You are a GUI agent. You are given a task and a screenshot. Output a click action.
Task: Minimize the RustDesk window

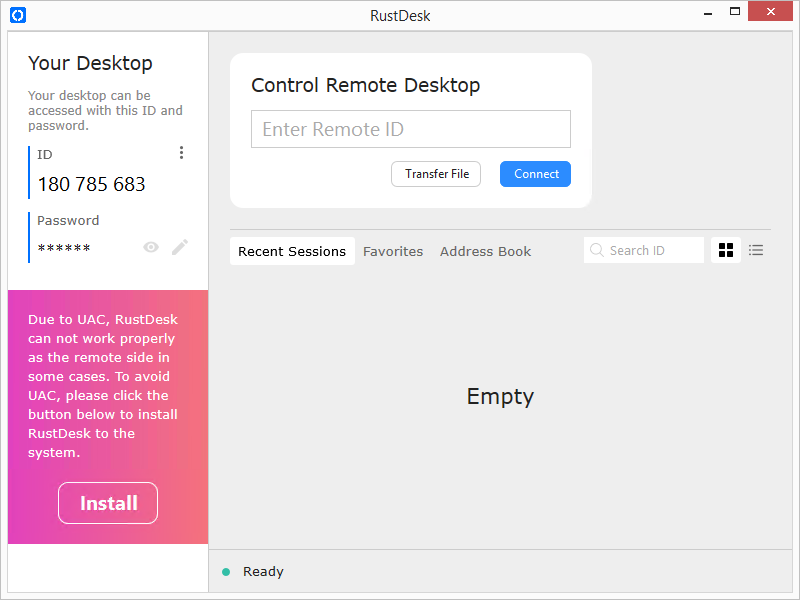(708, 12)
